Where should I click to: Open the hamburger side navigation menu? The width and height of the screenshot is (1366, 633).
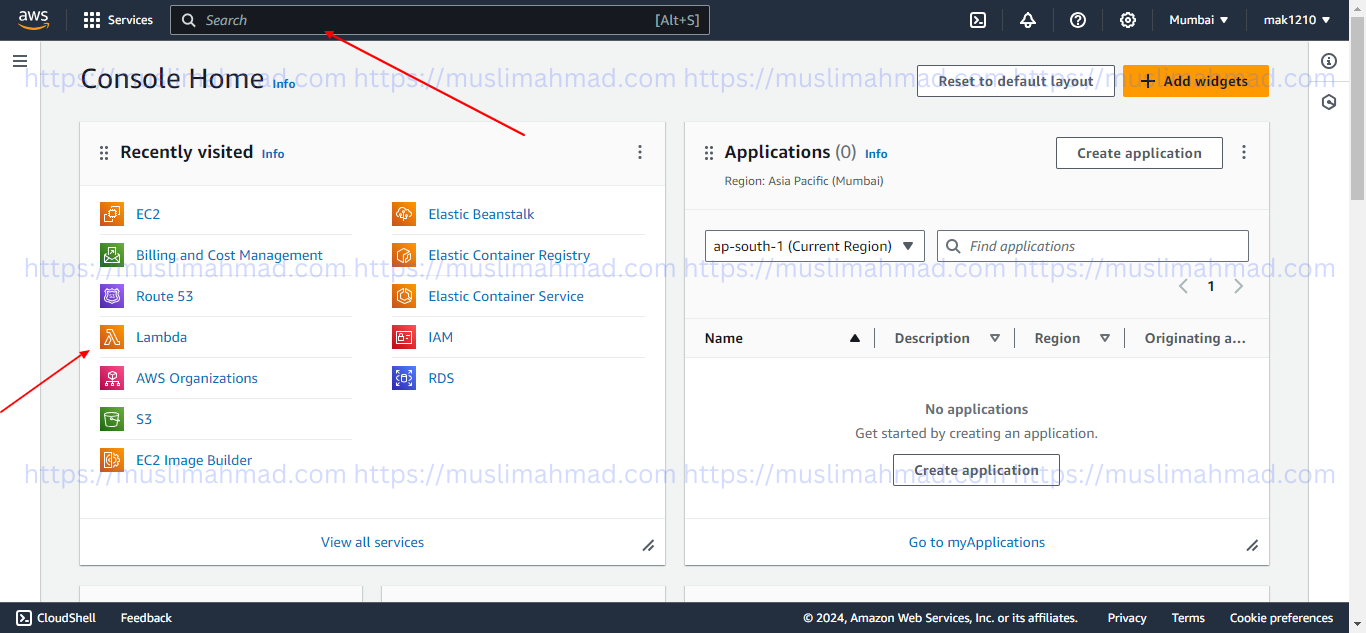point(20,61)
